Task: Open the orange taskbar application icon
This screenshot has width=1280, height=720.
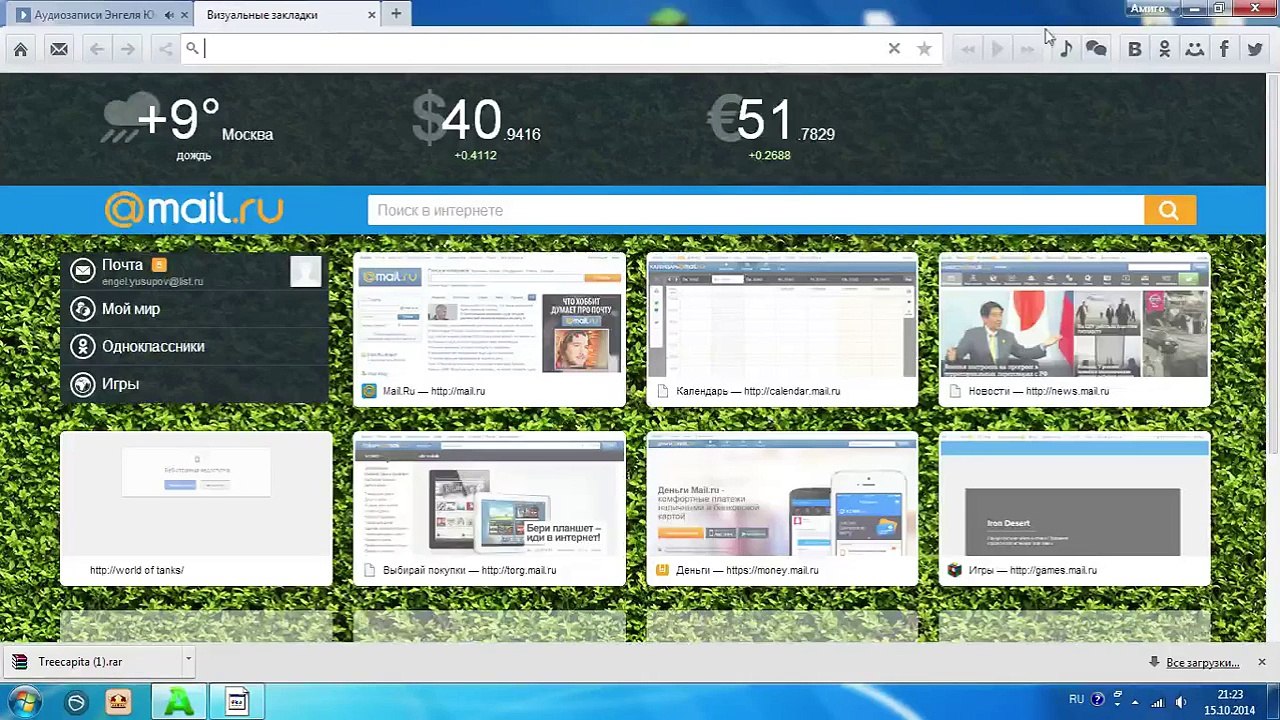Action: 118,703
